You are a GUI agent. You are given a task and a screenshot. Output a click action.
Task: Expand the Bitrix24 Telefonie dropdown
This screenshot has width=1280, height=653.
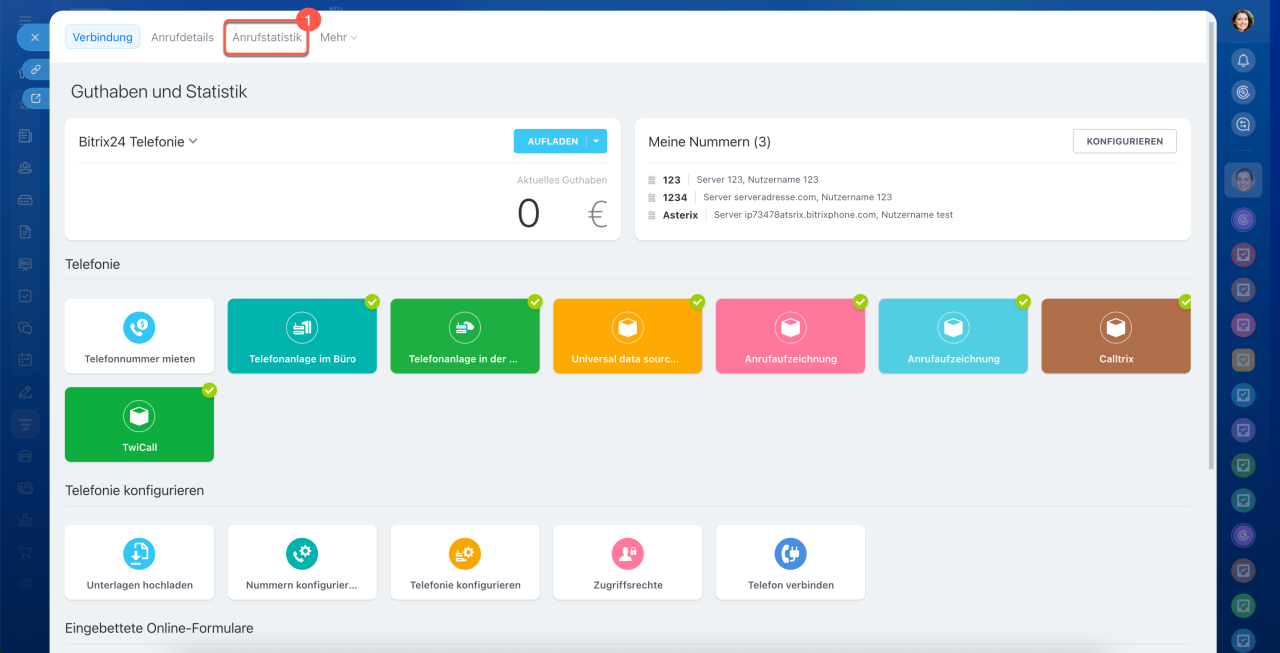pyautogui.click(x=193, y=141)
